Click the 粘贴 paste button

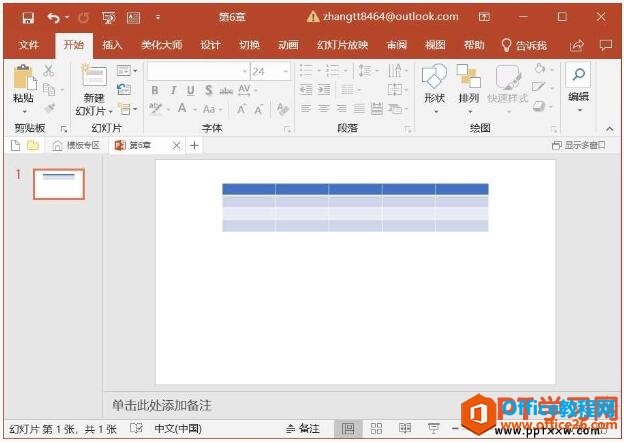(x=24, y=90)
